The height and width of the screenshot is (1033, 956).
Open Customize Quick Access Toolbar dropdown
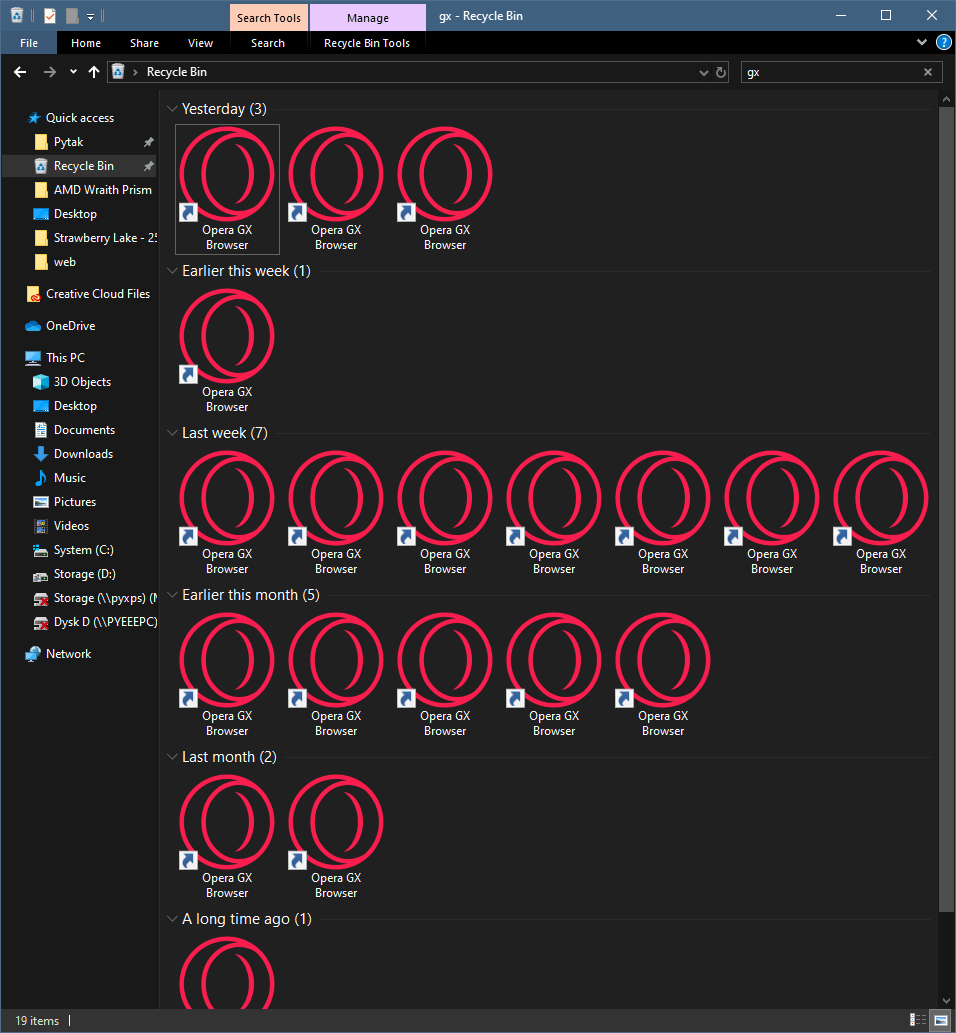90,16
